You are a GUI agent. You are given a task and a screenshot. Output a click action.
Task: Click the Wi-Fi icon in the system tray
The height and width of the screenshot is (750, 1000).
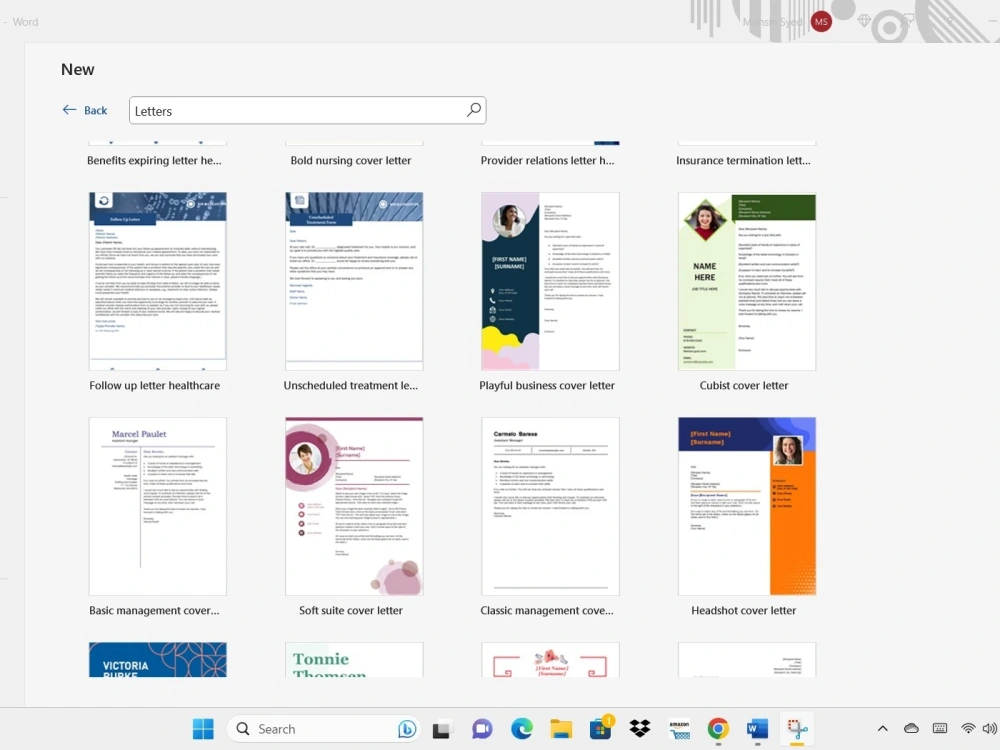(967, 728)
